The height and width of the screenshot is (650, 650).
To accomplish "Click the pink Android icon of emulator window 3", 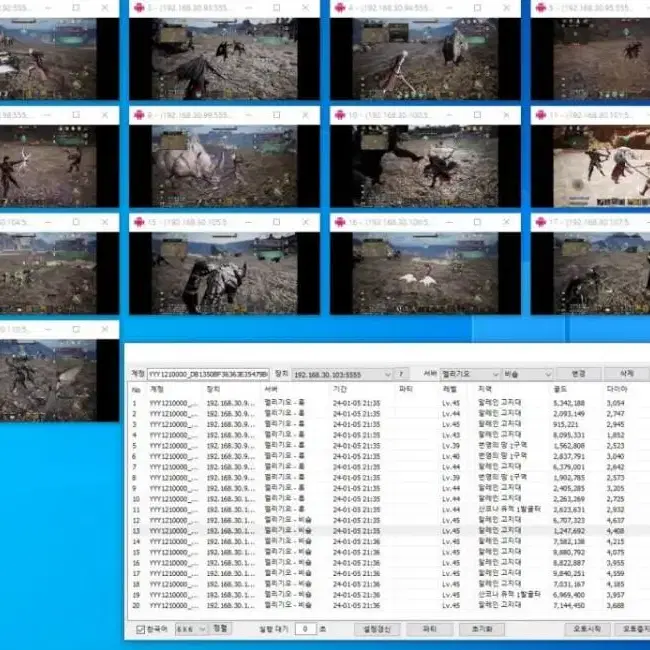I will pos(139,8).
